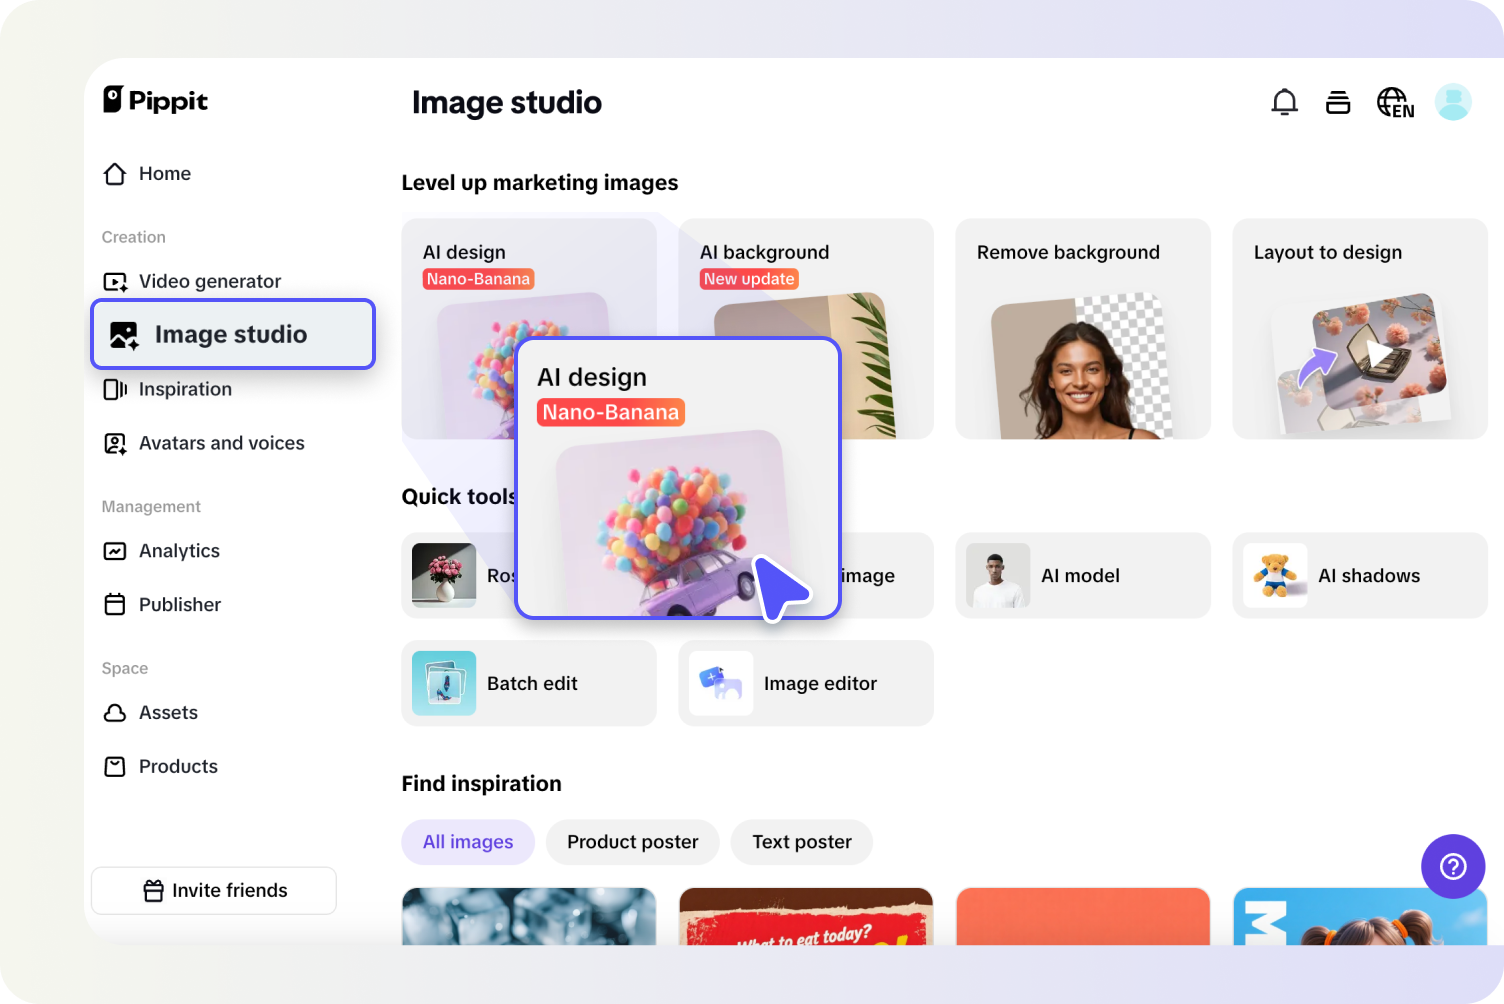Open the Batch edit quick tool
This screenshot has height=1004, width=1504.
click(529, 683)
